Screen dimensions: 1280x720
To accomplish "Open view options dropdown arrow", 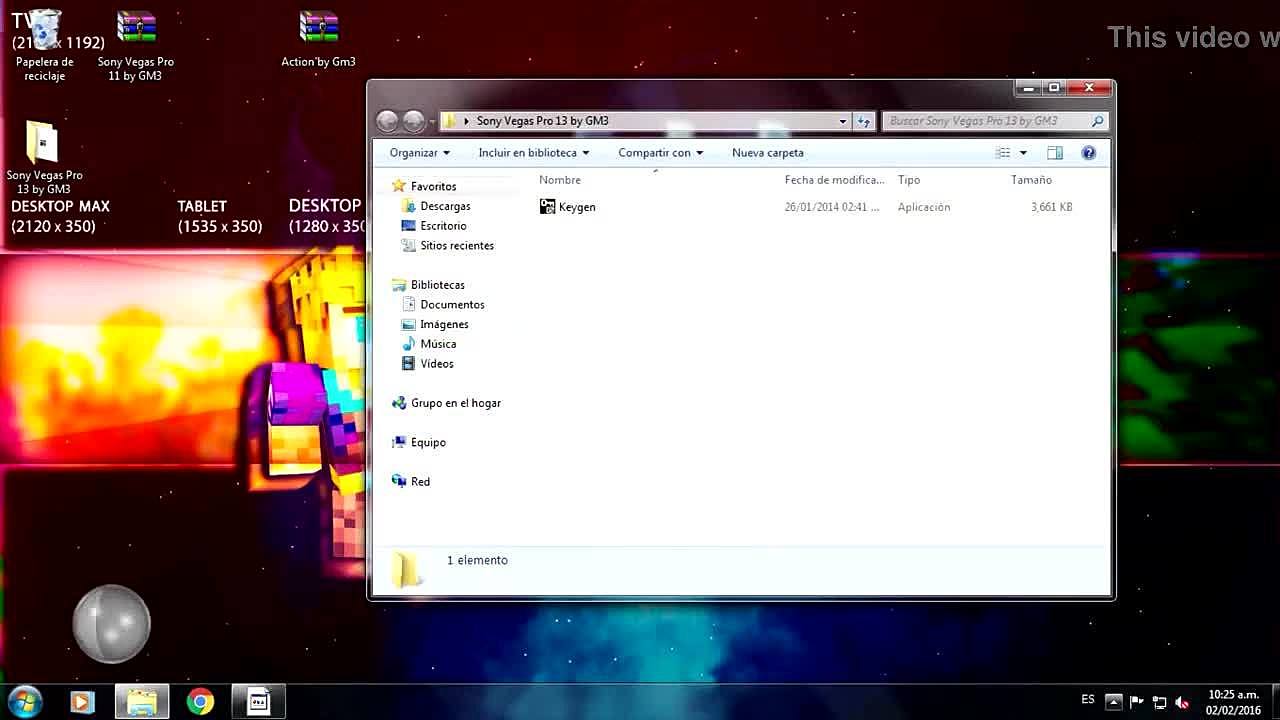I will point(1023,153).
